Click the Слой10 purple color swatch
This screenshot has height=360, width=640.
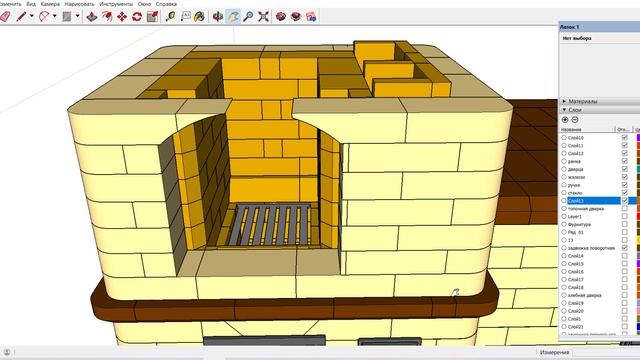click(638, 138)
